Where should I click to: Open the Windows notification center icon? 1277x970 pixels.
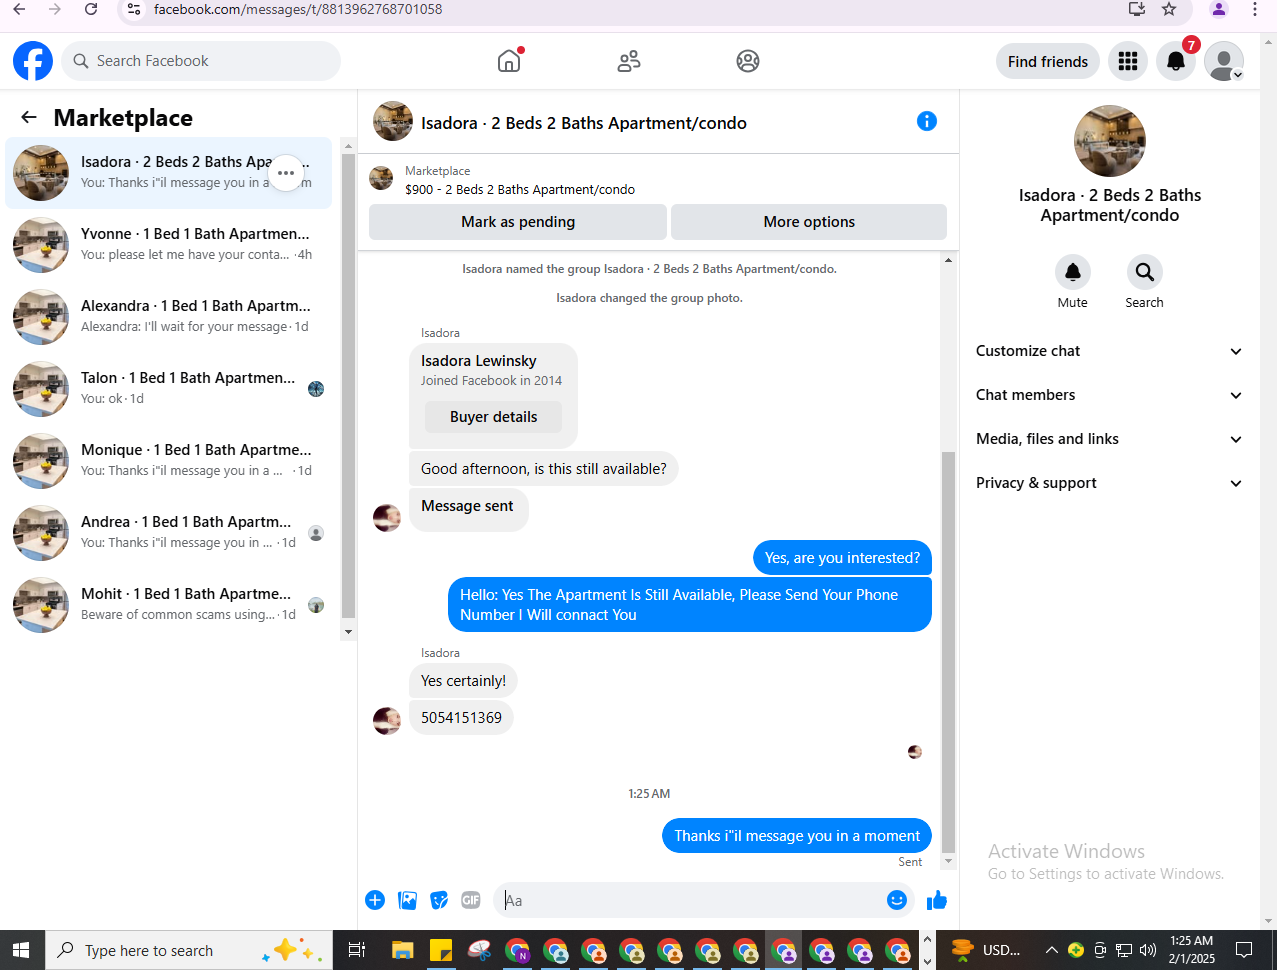pyautogui.click(x=1244, y=950)
